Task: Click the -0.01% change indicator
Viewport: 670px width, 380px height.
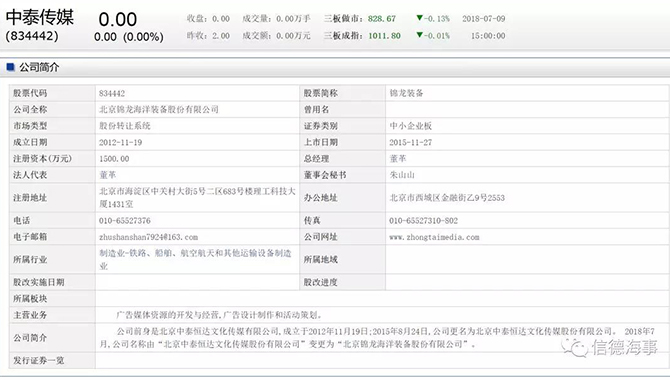Action: click(x=433, y=35)
